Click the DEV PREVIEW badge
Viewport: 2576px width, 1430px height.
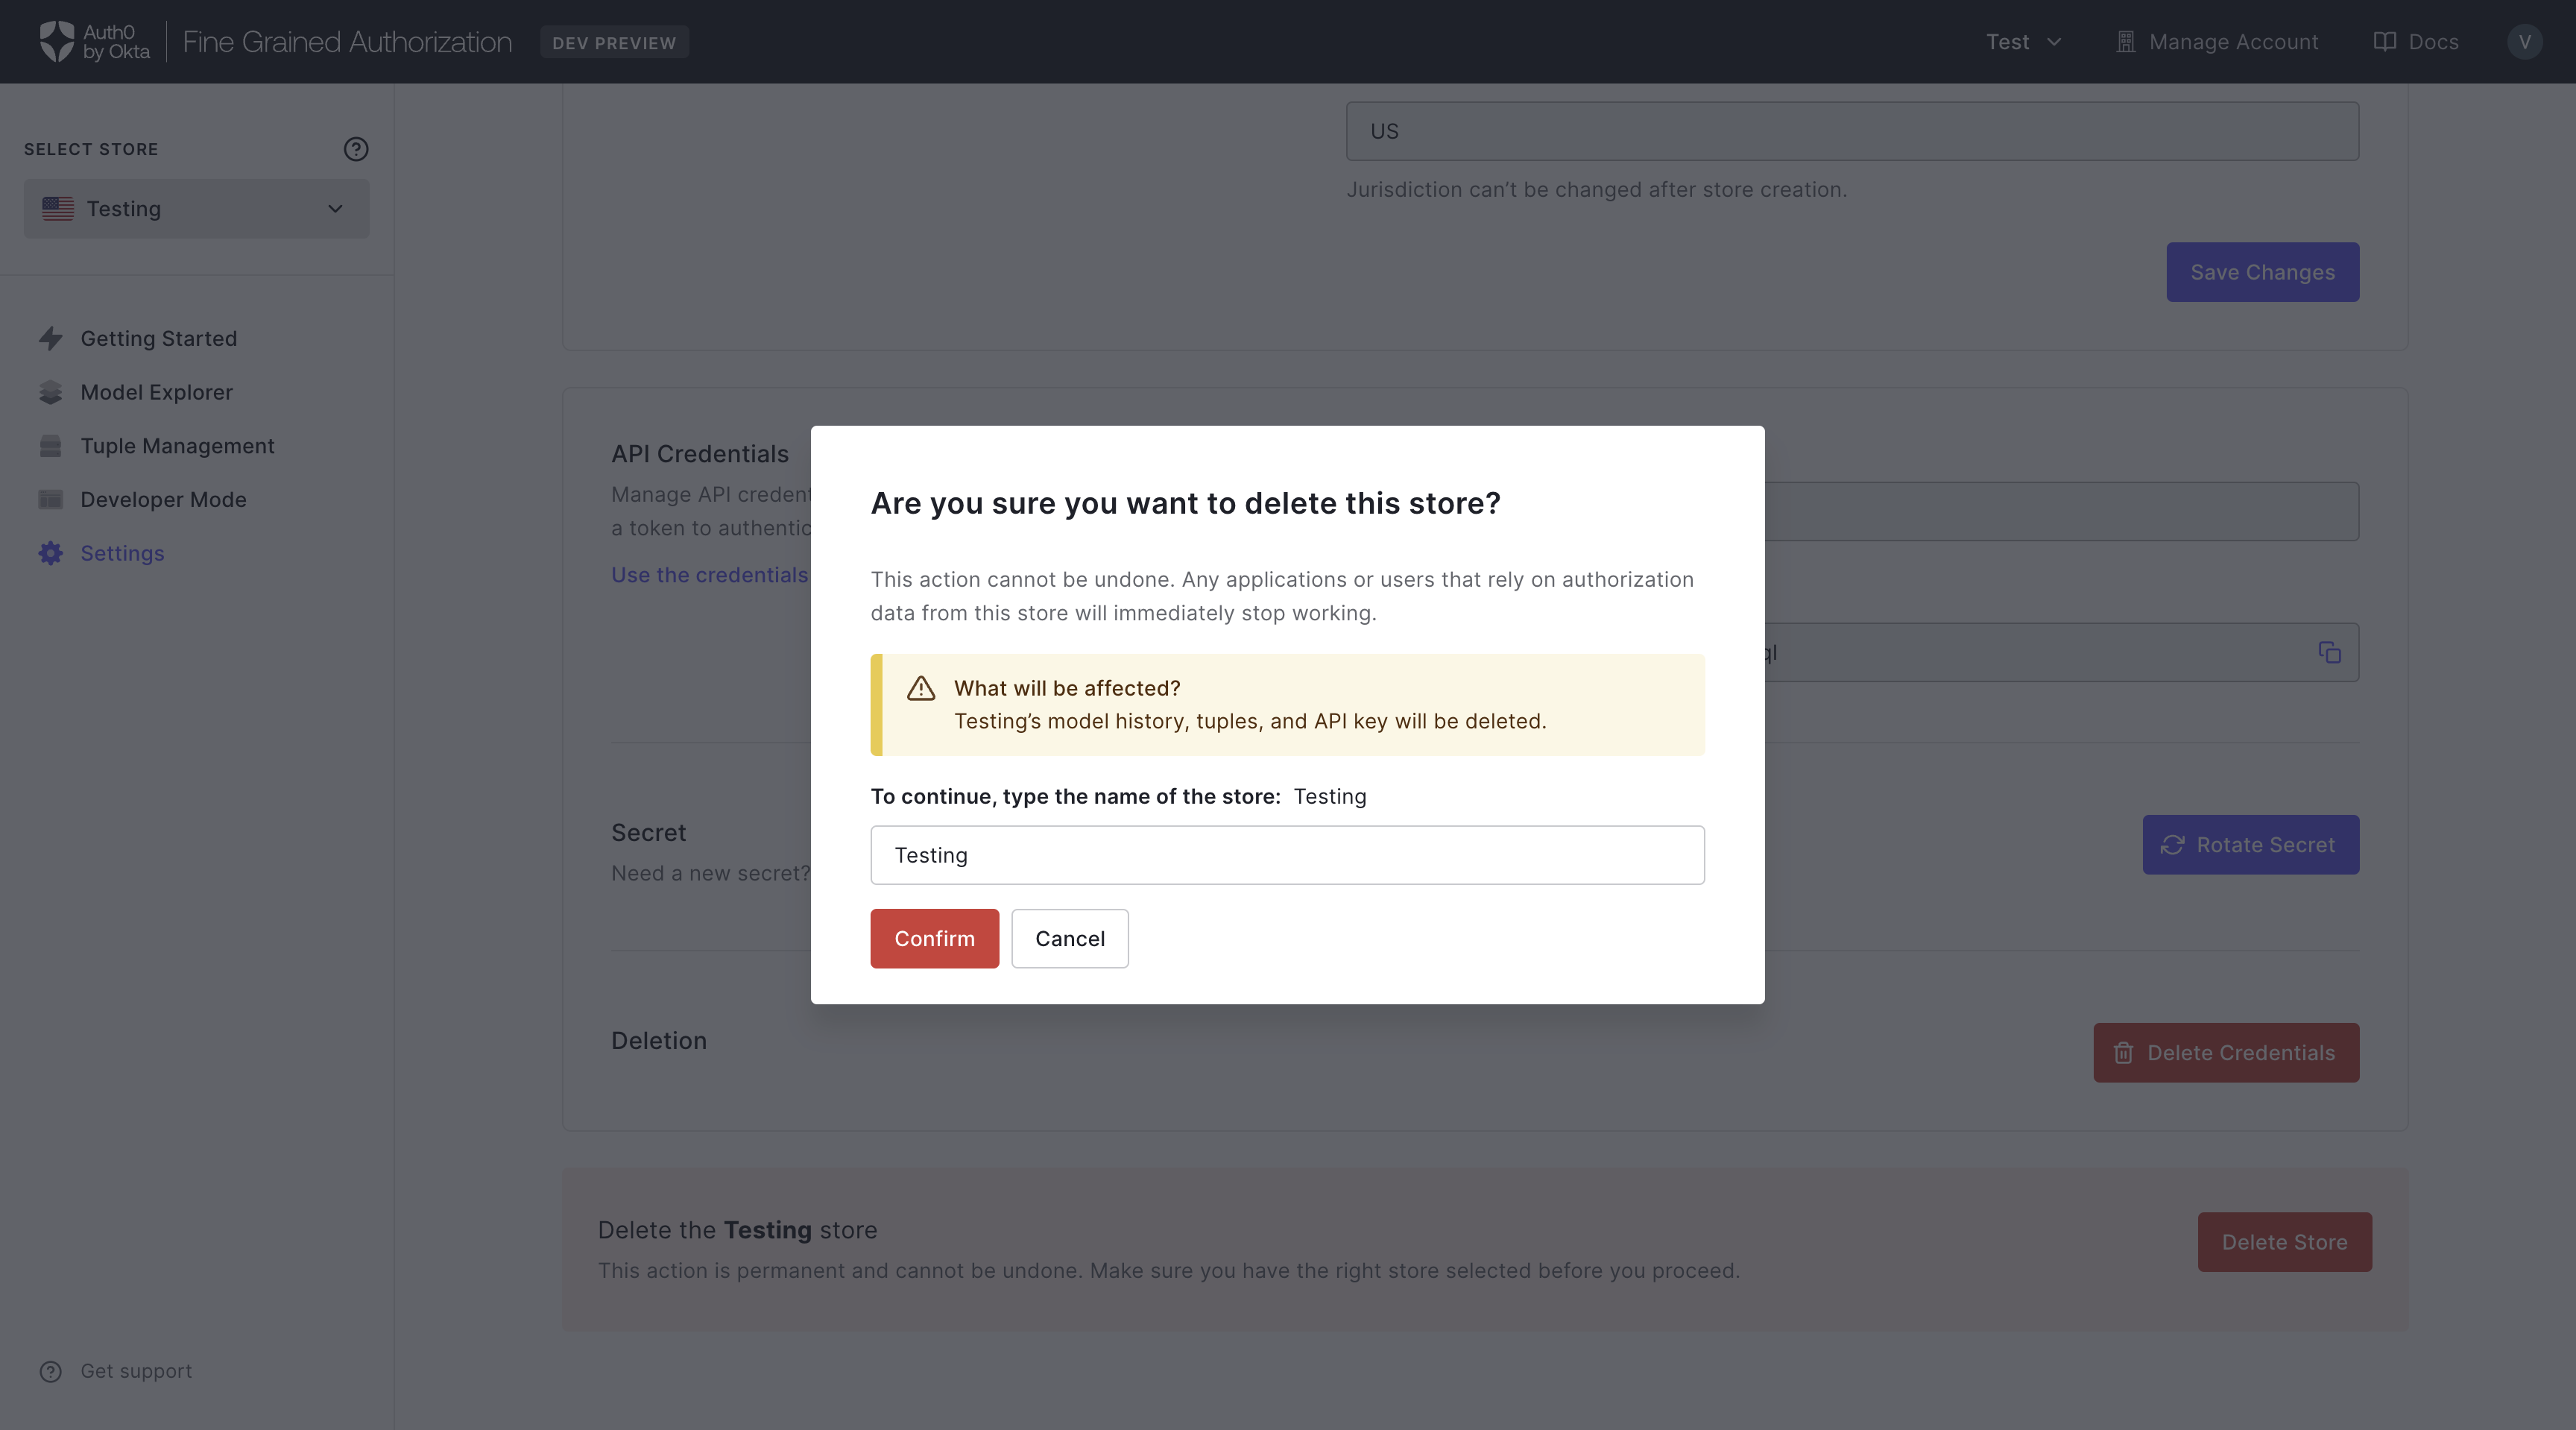(614, 42)
